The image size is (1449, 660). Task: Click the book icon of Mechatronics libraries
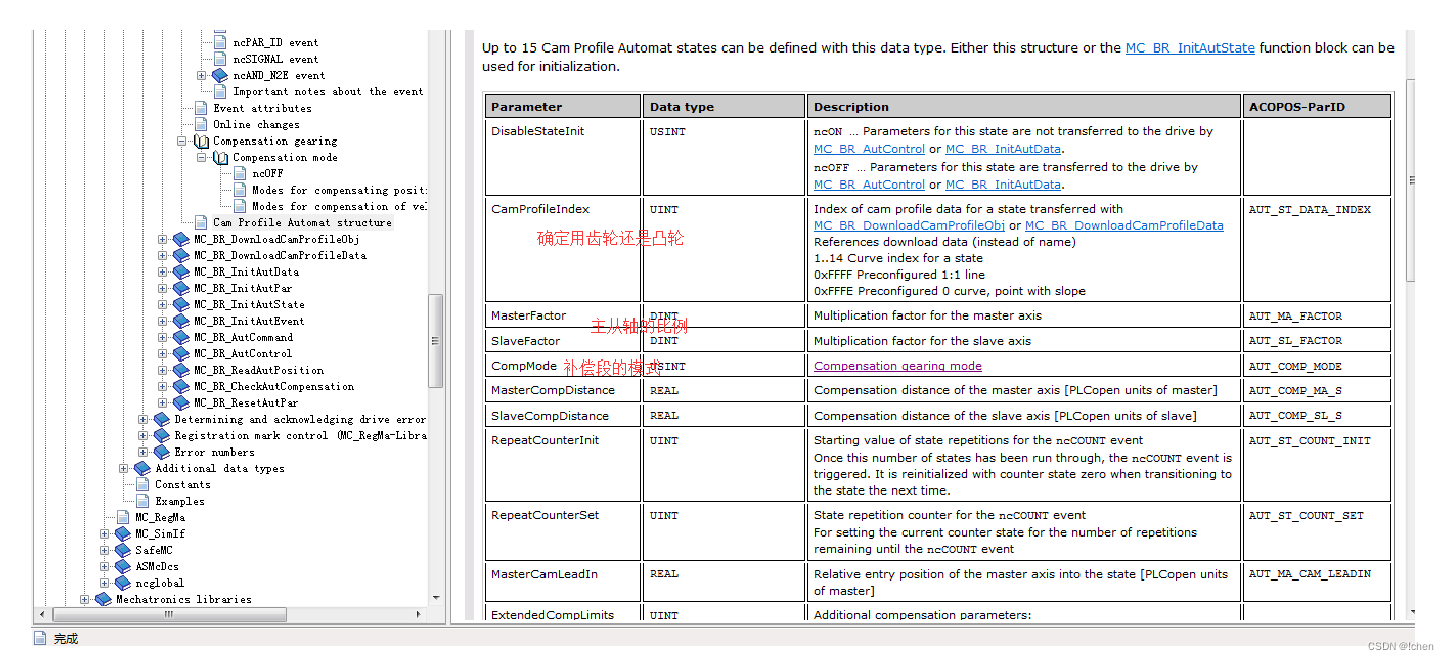coord(103,599)
